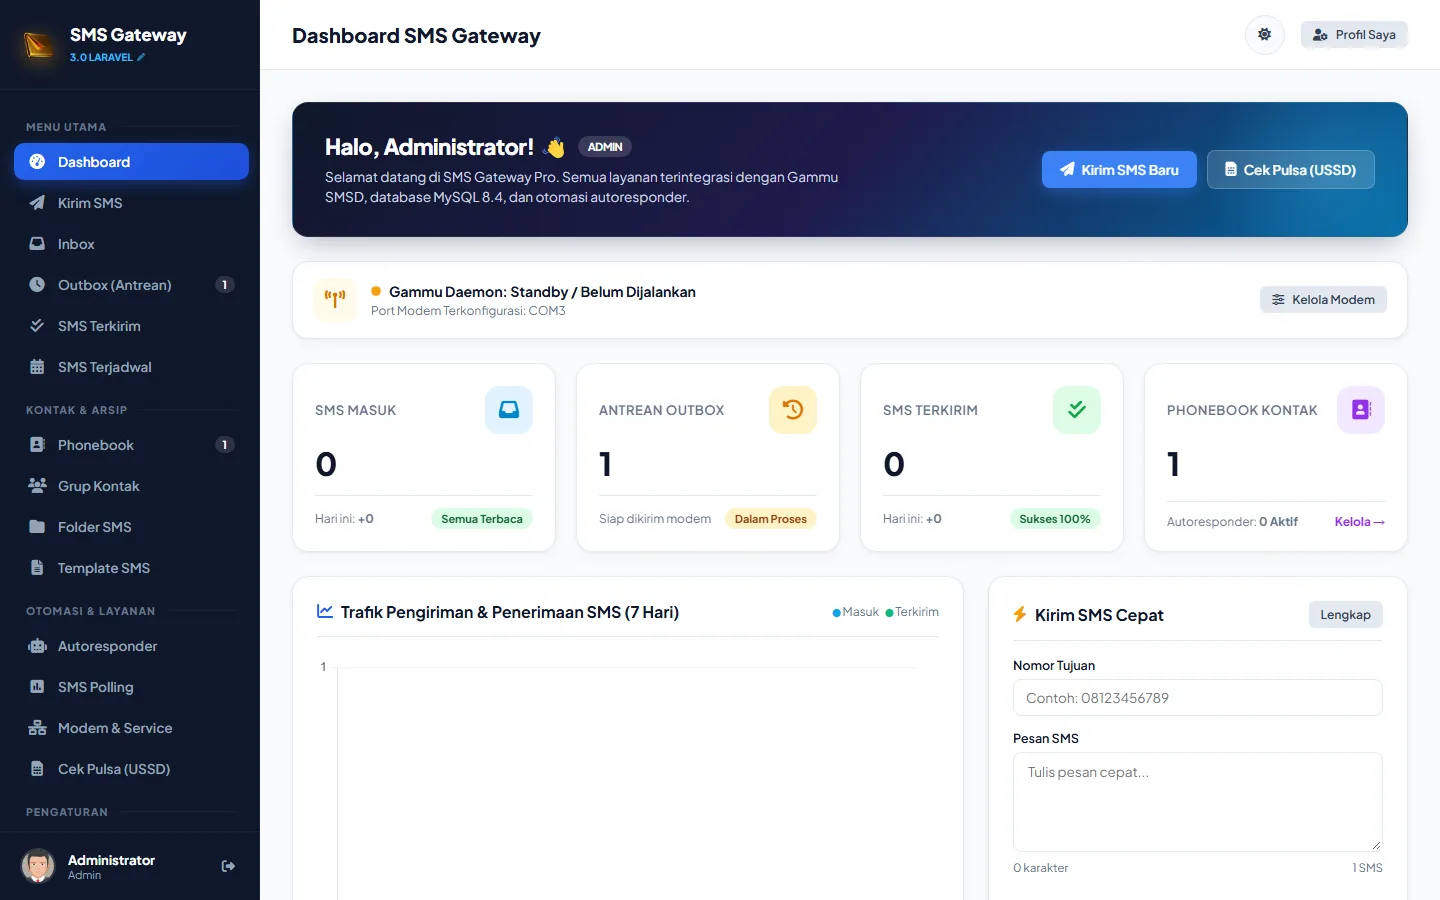Click the Folder SMS folder icon
This screenshot has width=1440, height=900.
click(x=37, y=527)
